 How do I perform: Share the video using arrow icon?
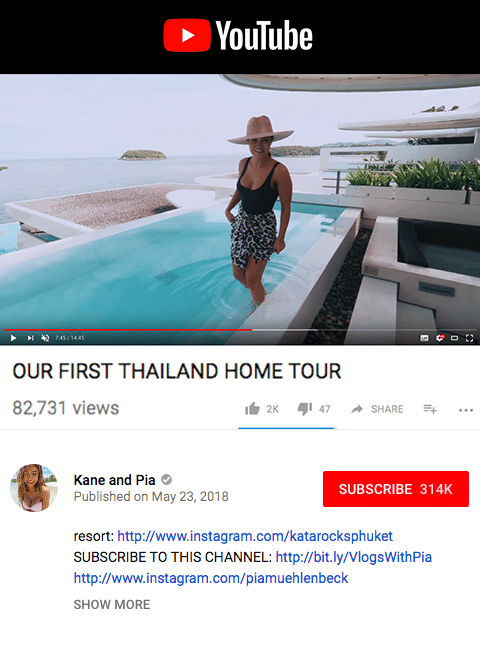[357, 409]
